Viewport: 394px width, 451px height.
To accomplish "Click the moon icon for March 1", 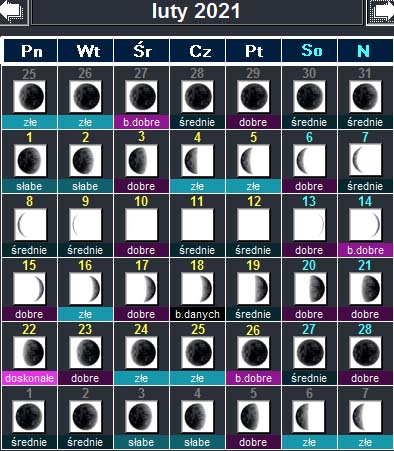I will pos(29,417).
